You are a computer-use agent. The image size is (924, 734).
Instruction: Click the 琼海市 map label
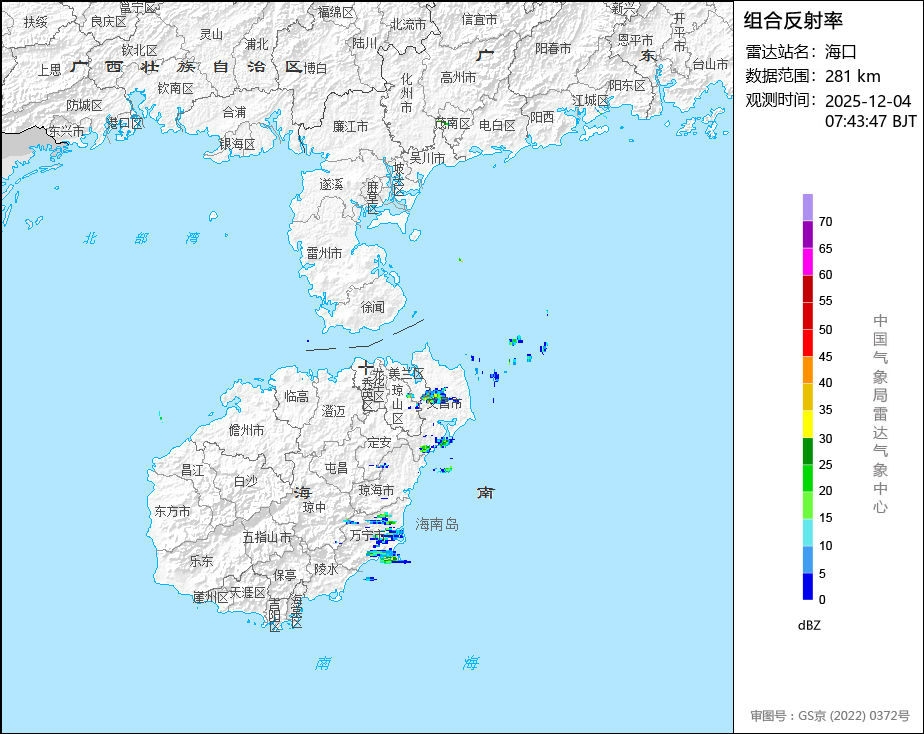click(x=376, y=490)
